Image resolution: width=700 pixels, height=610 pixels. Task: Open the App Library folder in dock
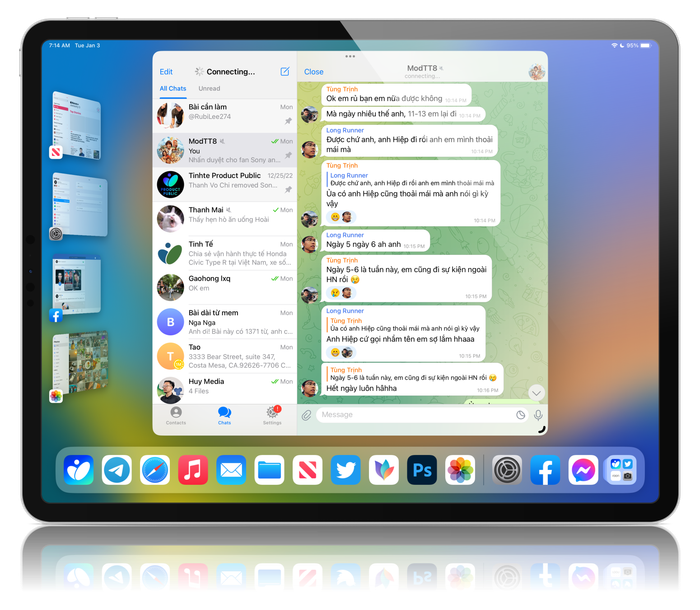click(x=621, y=470)
